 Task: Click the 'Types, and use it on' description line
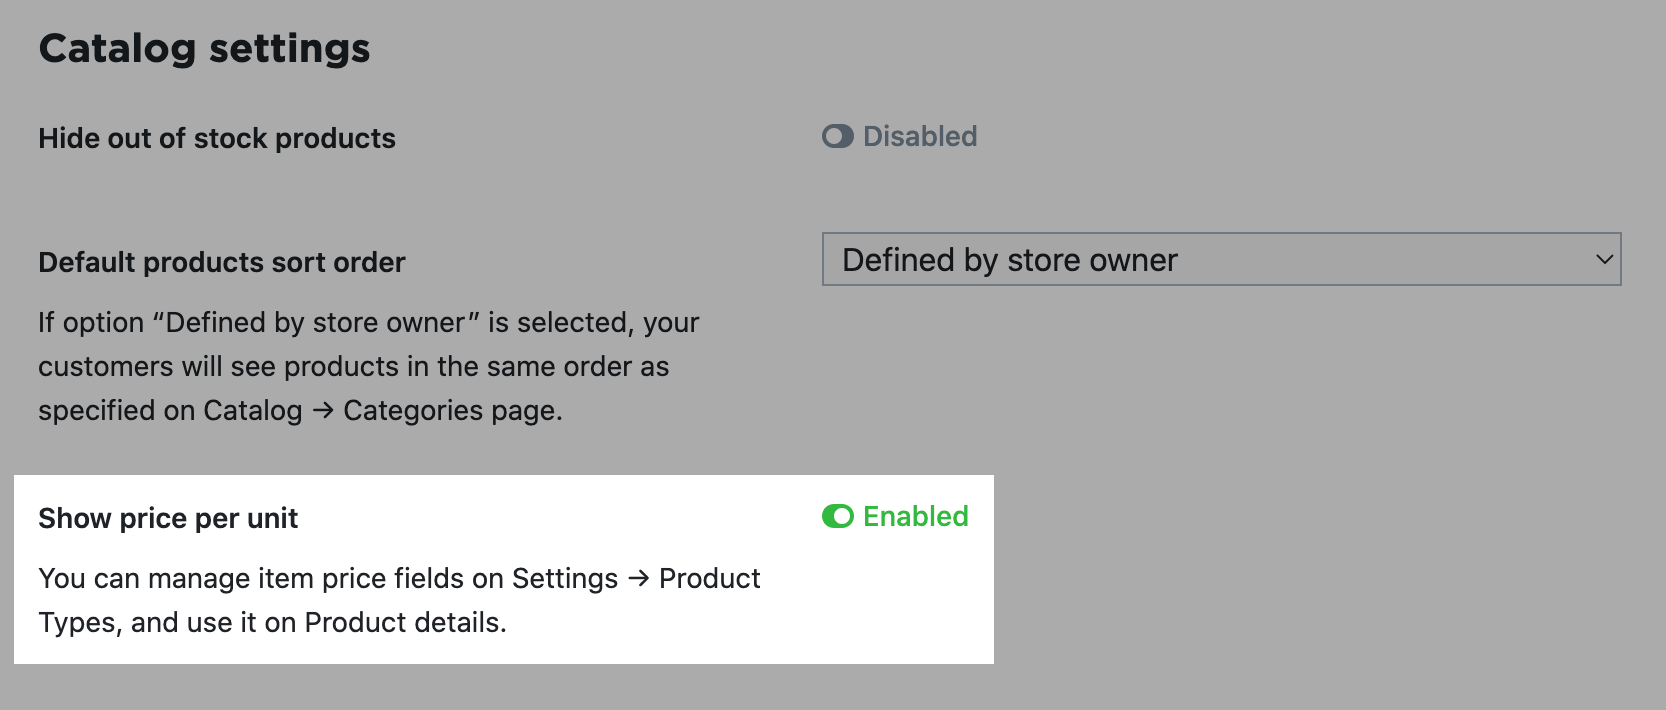[x=167, y=623]
